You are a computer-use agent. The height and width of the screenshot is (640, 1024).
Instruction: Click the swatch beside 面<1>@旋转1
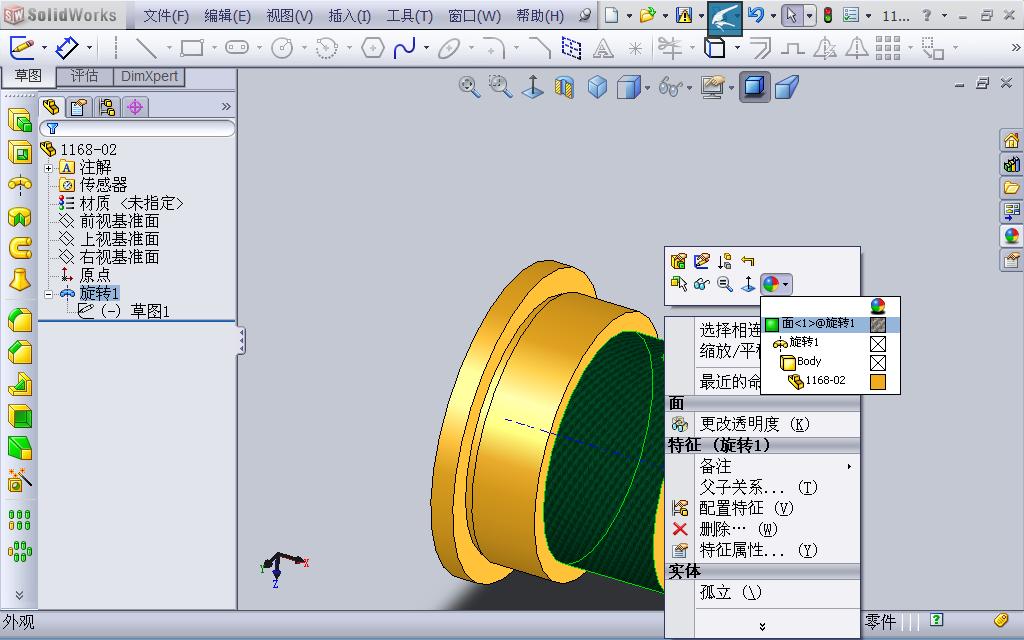[878, 325]
